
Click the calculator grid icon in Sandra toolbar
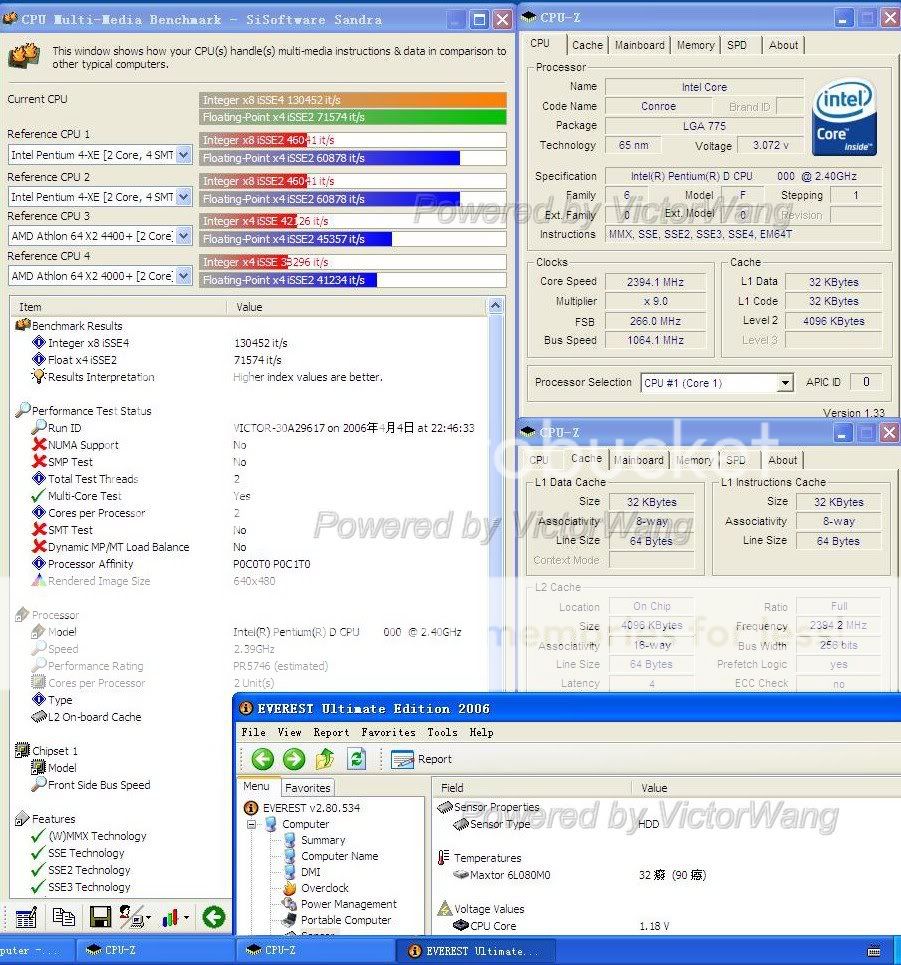(x=26, y=917)
